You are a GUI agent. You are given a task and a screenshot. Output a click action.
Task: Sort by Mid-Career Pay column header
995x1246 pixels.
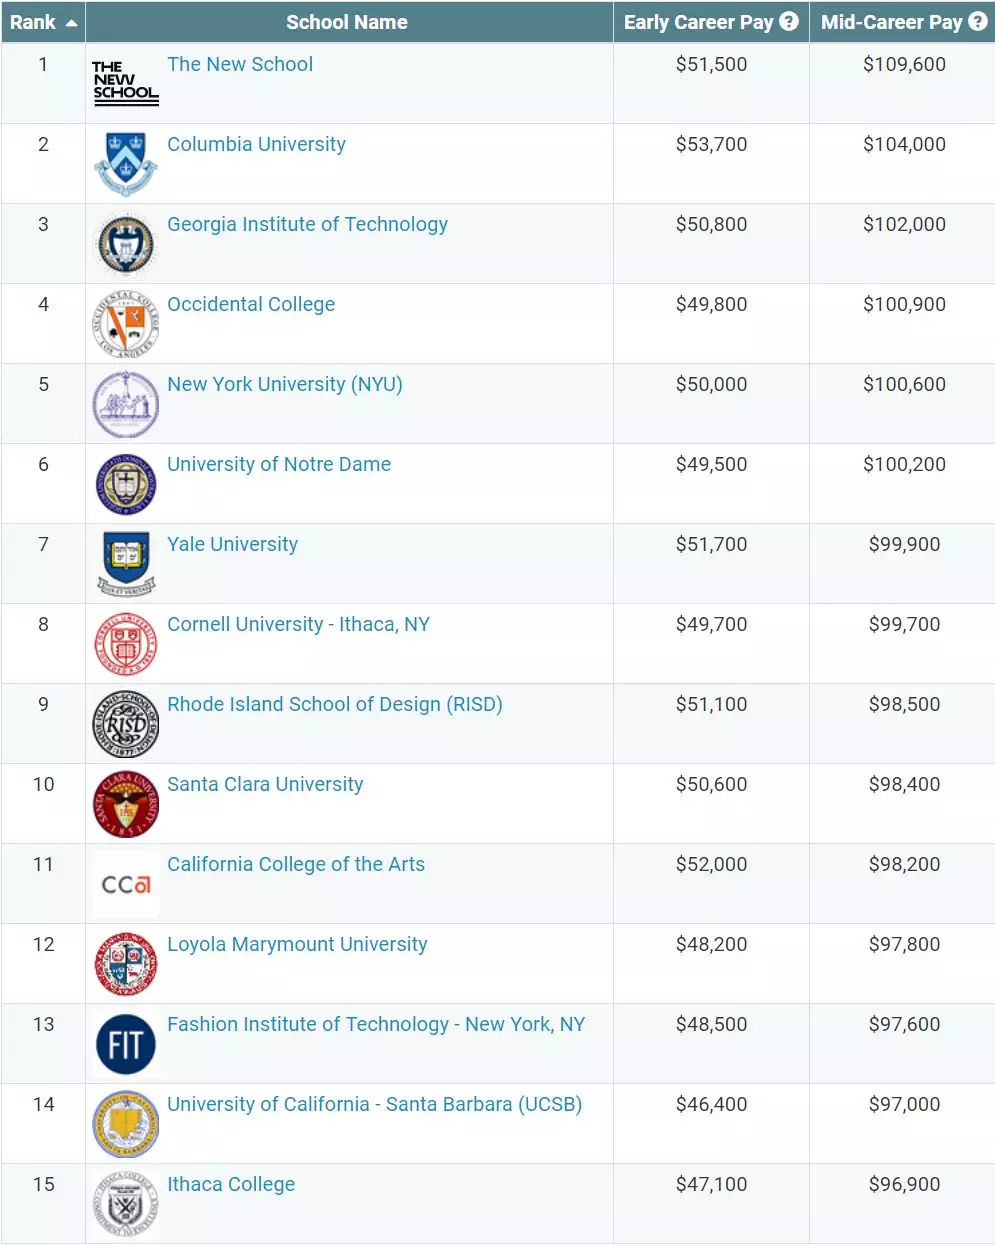(x=891, y=22)
